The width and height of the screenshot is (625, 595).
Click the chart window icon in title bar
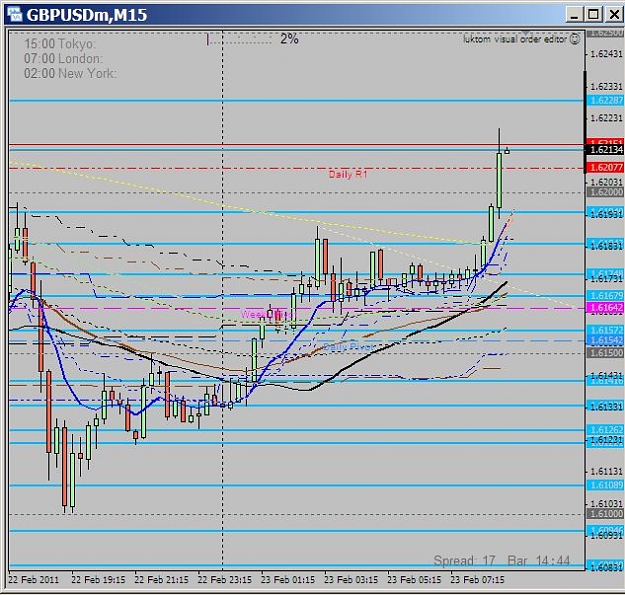[x=15, y=14]
